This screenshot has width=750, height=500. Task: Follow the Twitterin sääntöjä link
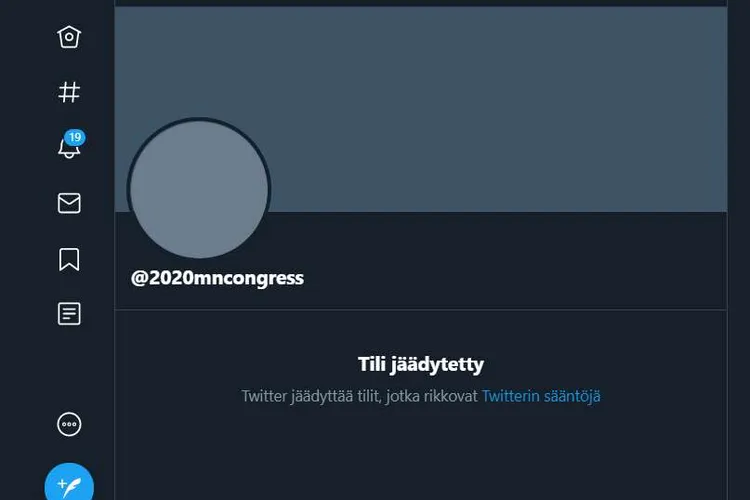pyautogui.click(x=541, y=396)
